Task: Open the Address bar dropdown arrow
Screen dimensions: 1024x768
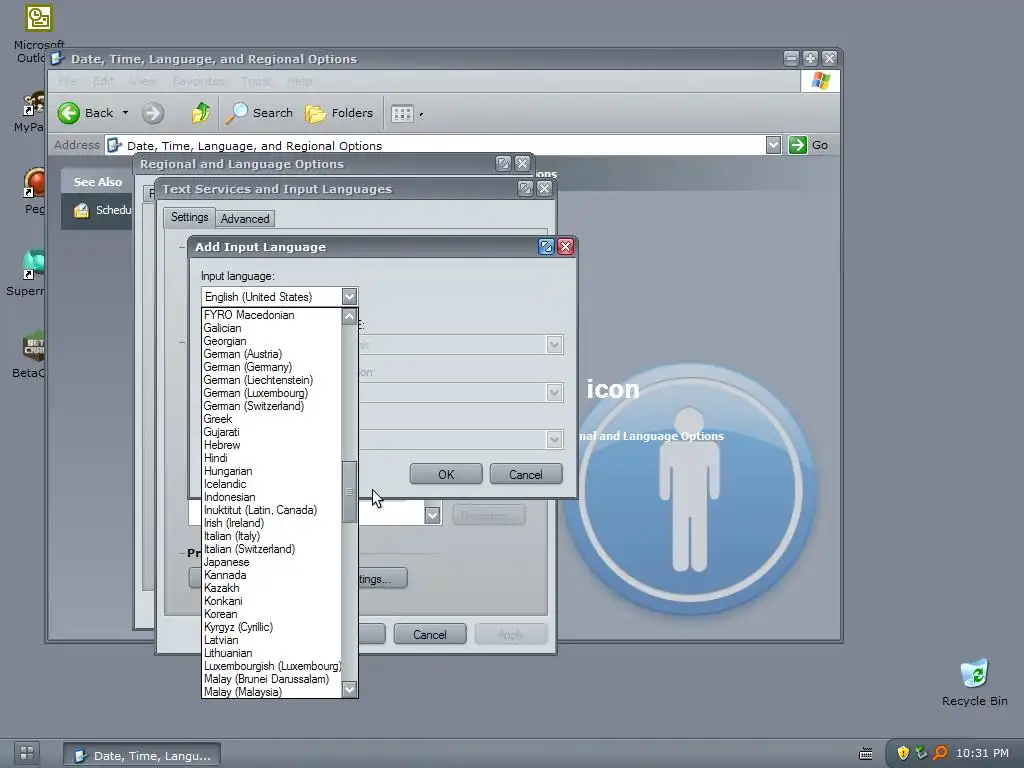Action: [773, 145]
